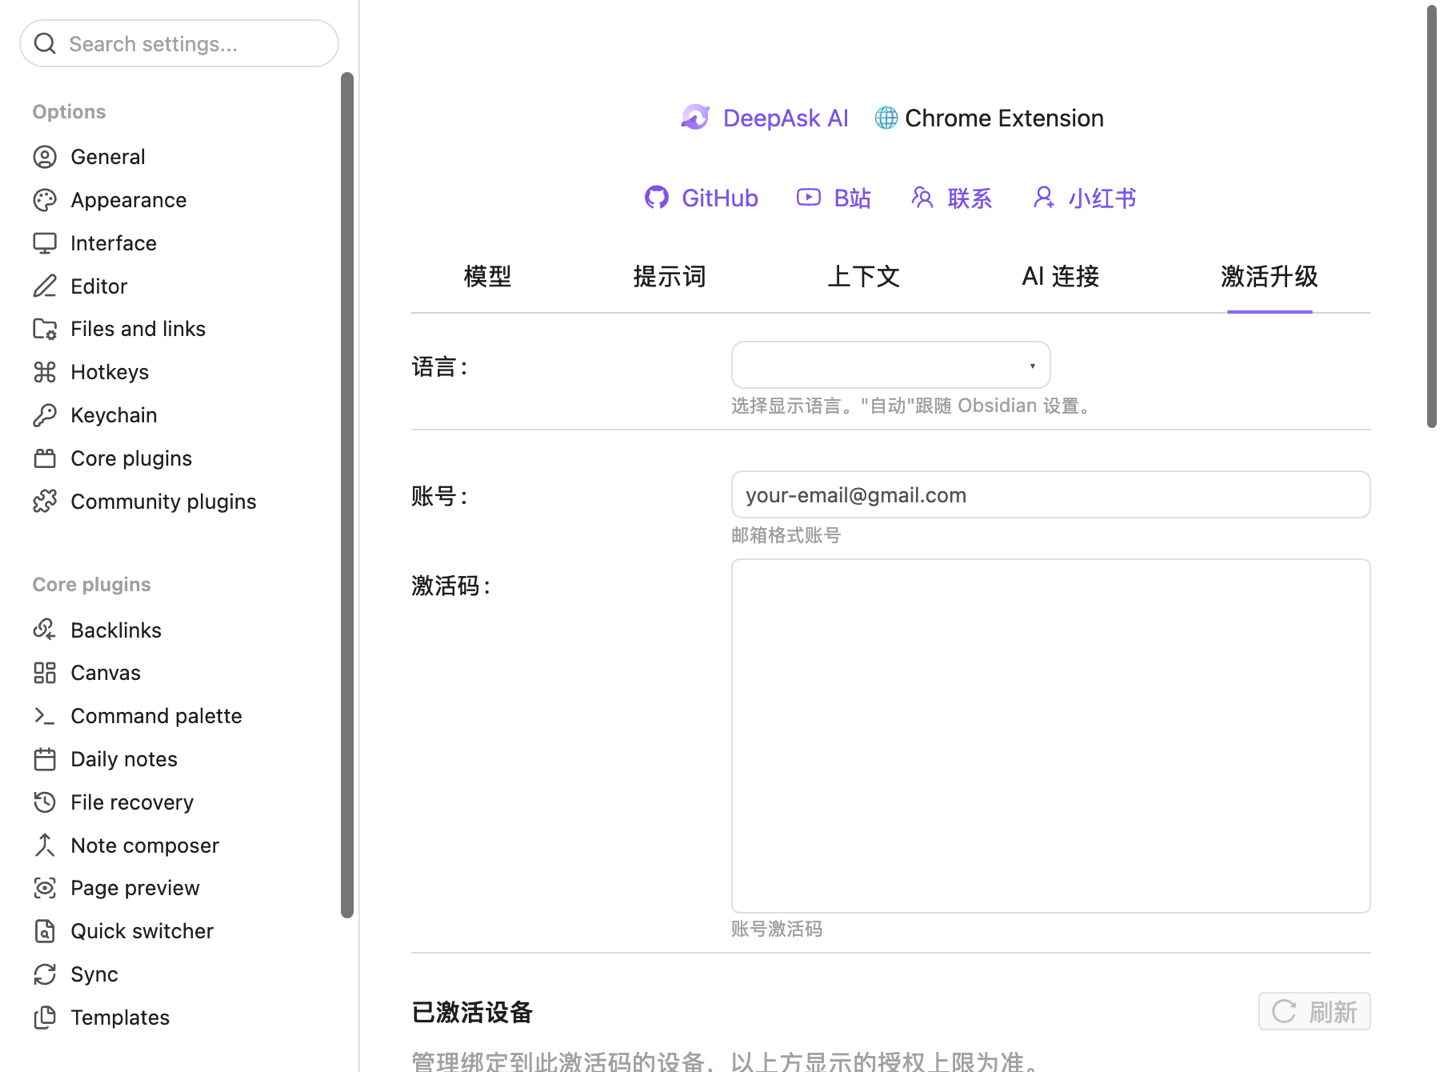Click the 小红书 user icon
Image resolution: width=1440 pixels, height=1072 pixels.
(x=1044, y=198)
